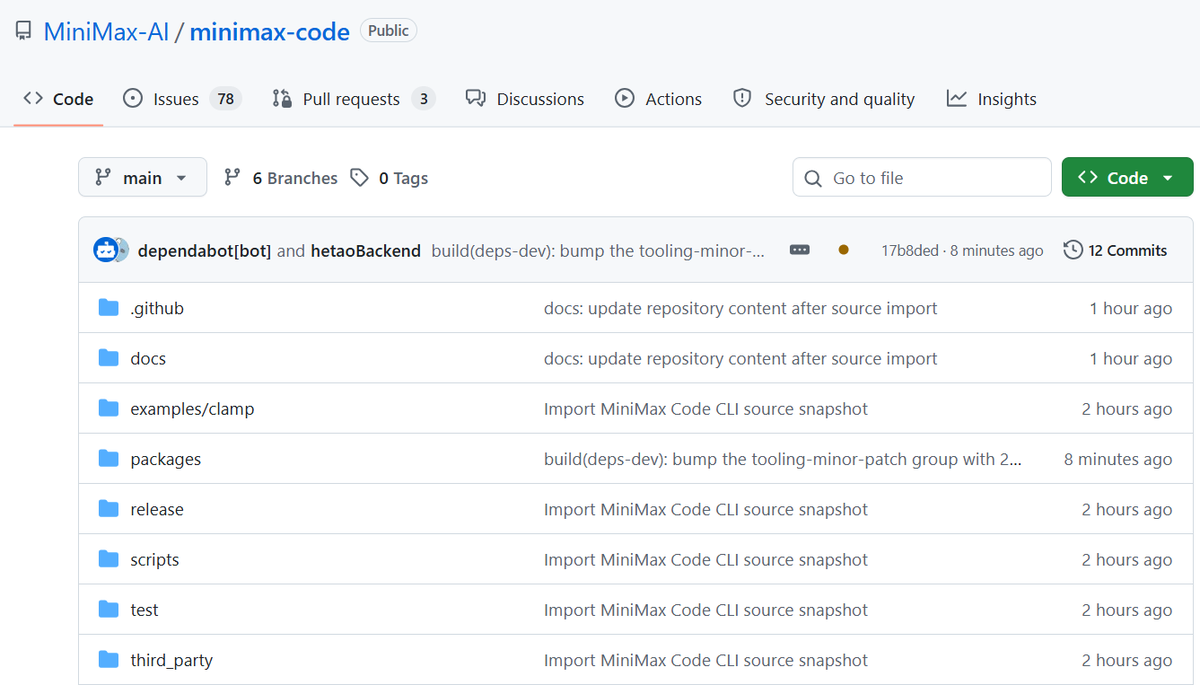Click the Pull requests count badge 3
Screen dimensions: 1200x685
424,99
